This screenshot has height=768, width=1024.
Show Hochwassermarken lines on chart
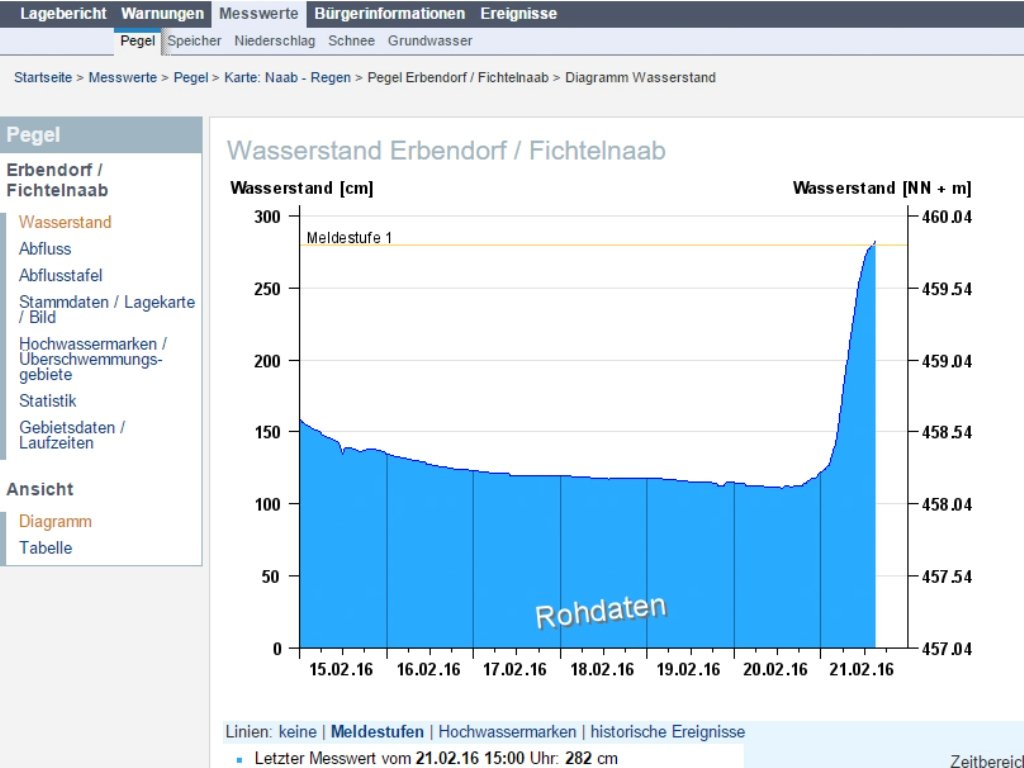507,732
